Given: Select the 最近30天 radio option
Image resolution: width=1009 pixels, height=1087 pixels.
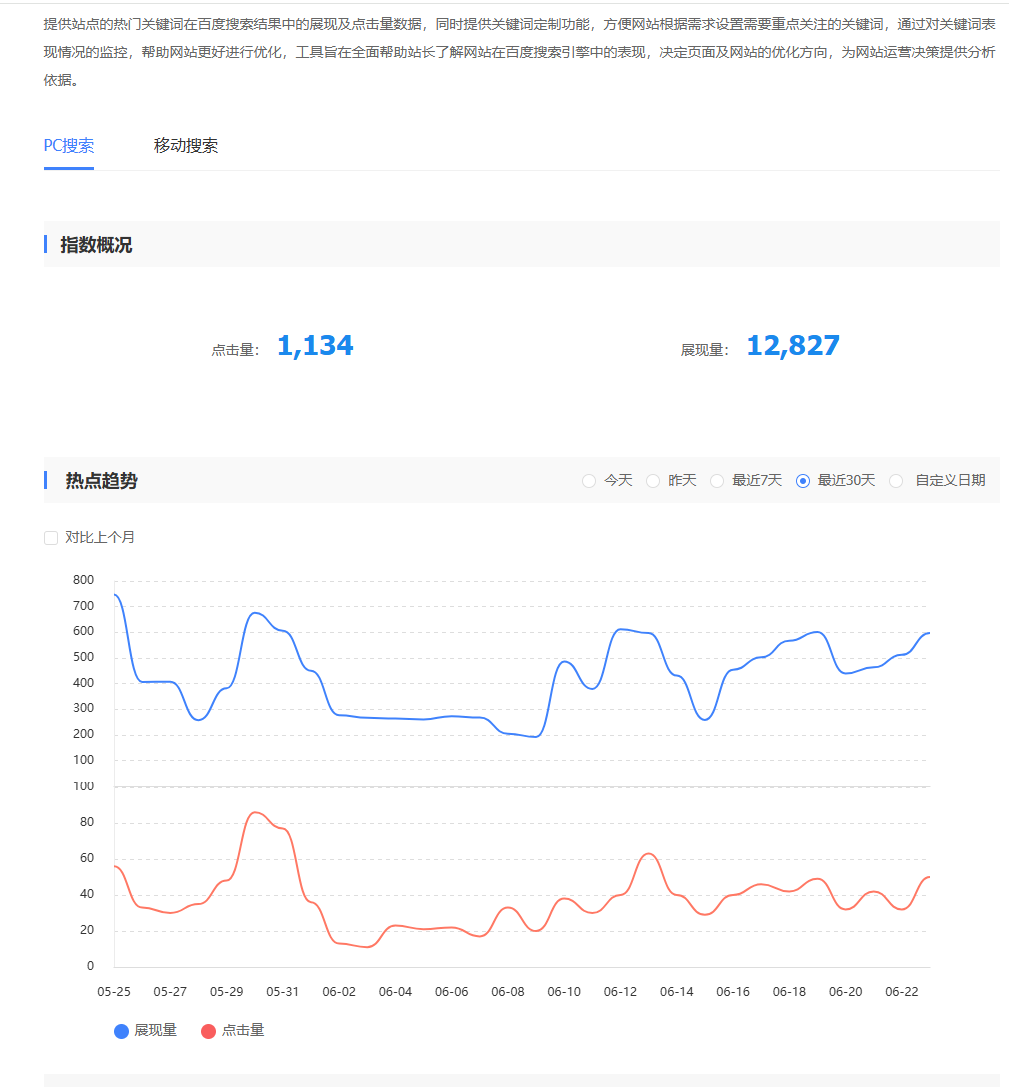Looking at the screenshot, I should 803,481.
